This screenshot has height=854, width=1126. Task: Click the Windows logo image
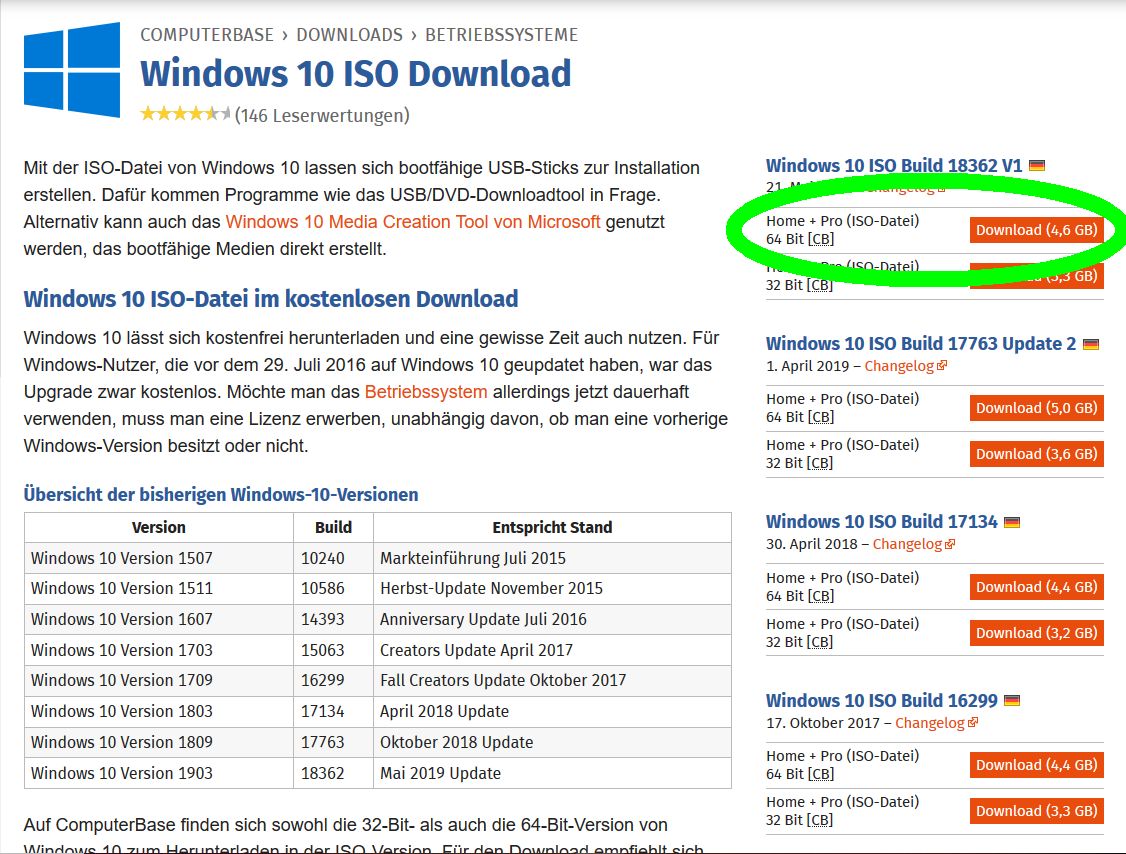coord(72,70)
